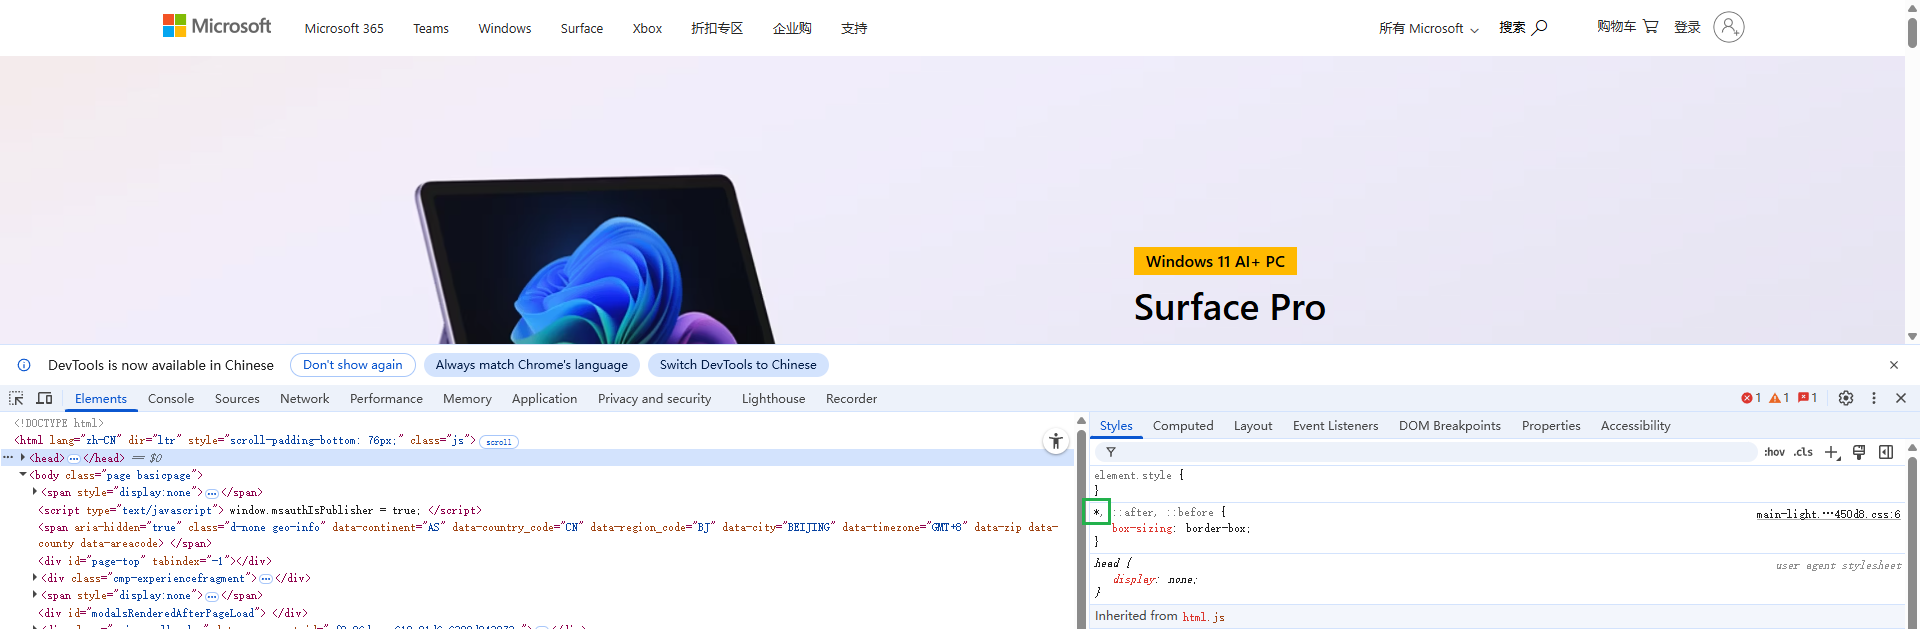Viewport: 1920px width, 629px height.
Task: Toggle the device toolbar icon
Action: (44, 398)
